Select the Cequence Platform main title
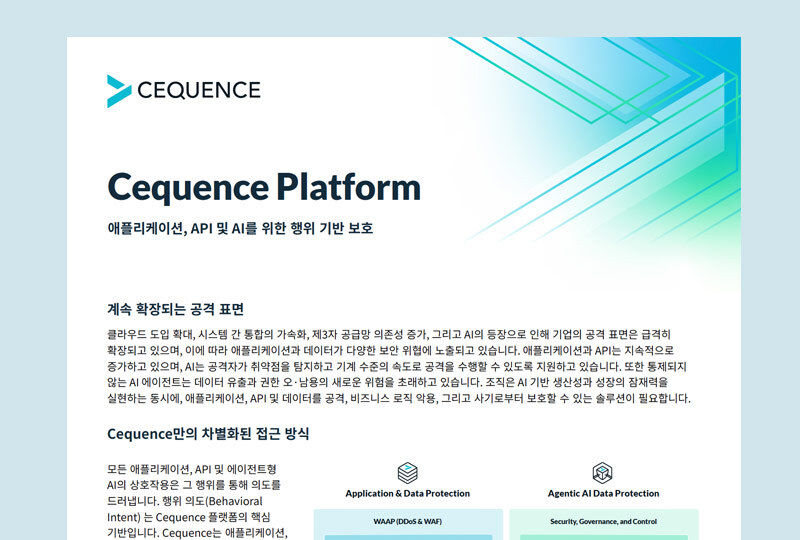The height and width of the screenshot is (540, 800). click(x=264, y=187)
